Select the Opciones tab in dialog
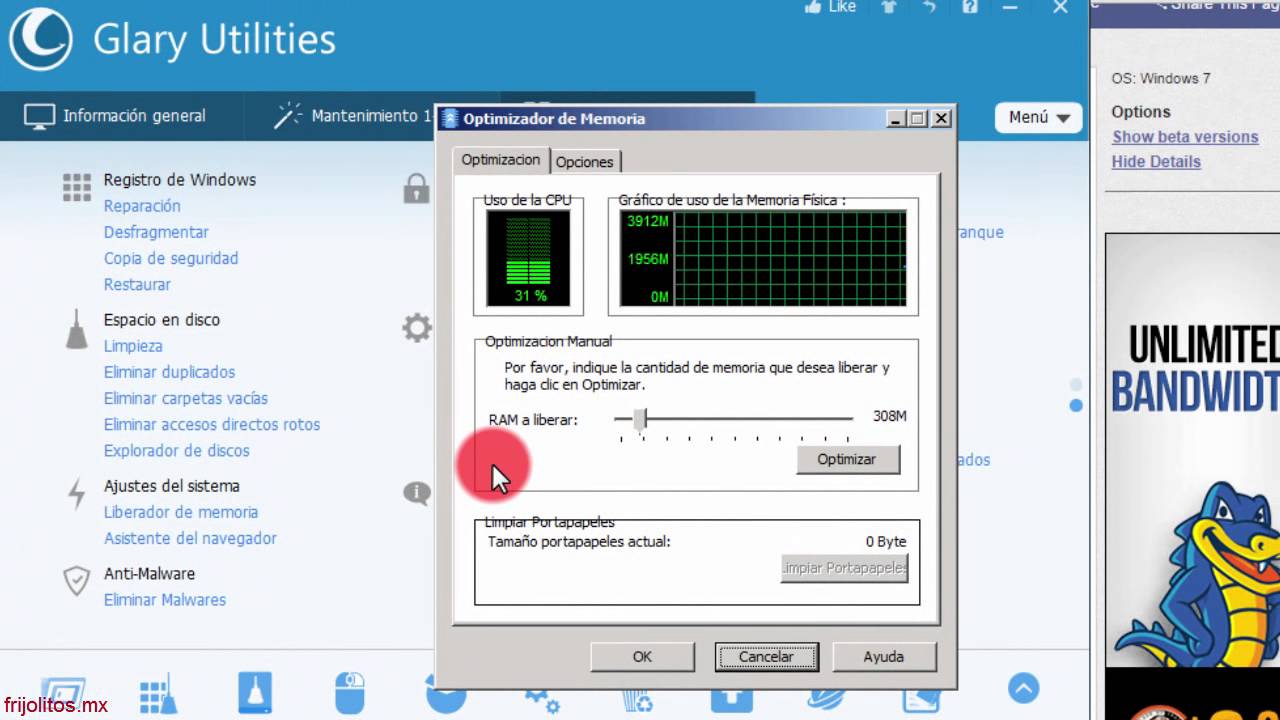This screenshot has height=720, width=1280. [x=585, y=161]
